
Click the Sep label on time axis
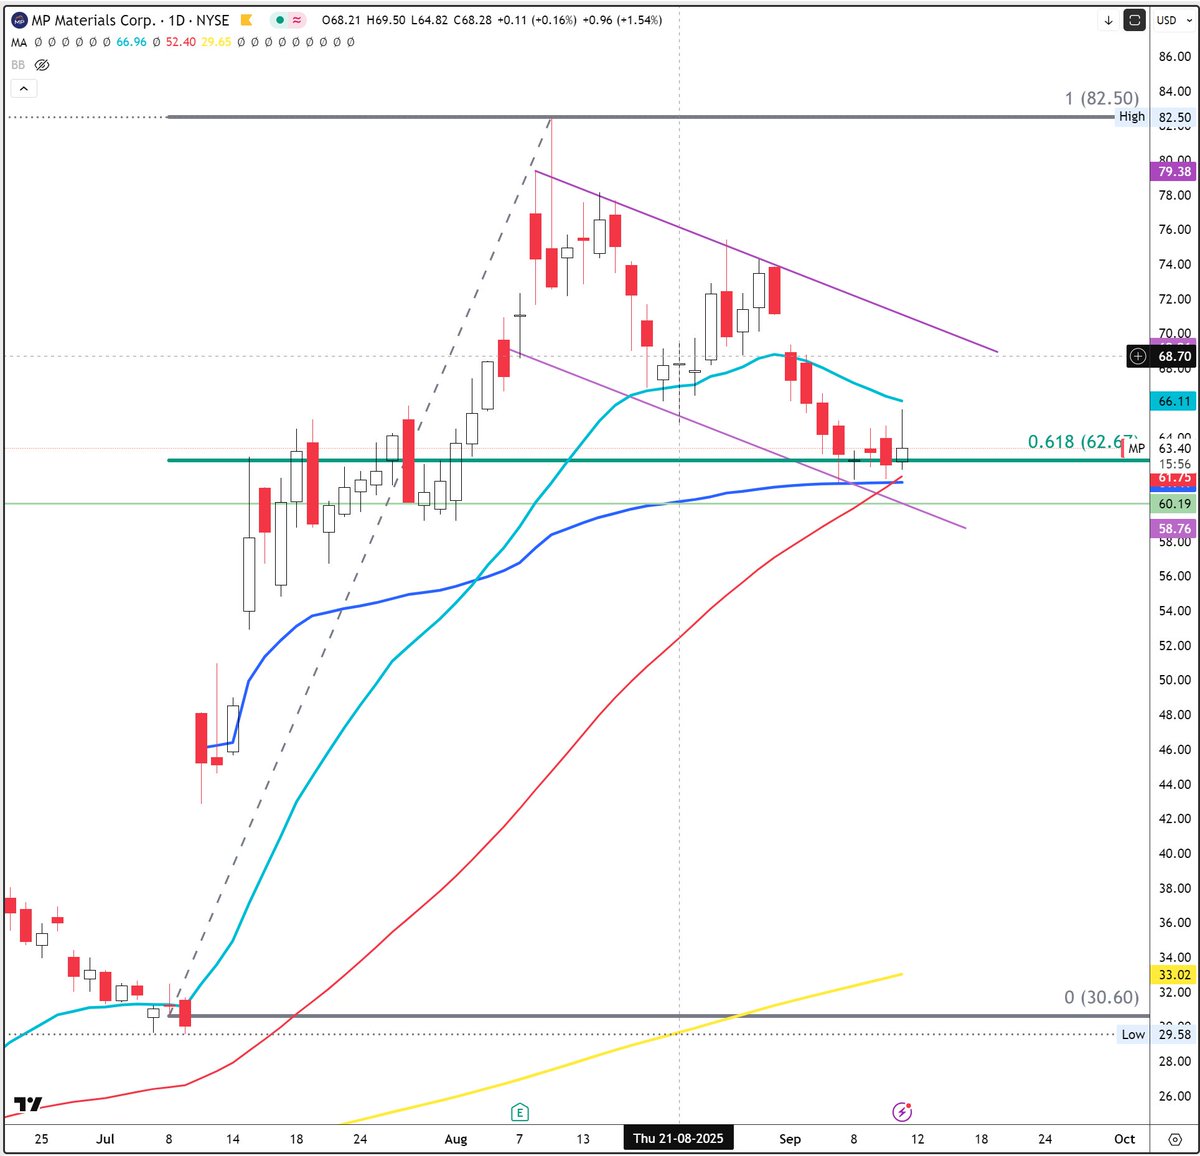(x=790, y=1139)
